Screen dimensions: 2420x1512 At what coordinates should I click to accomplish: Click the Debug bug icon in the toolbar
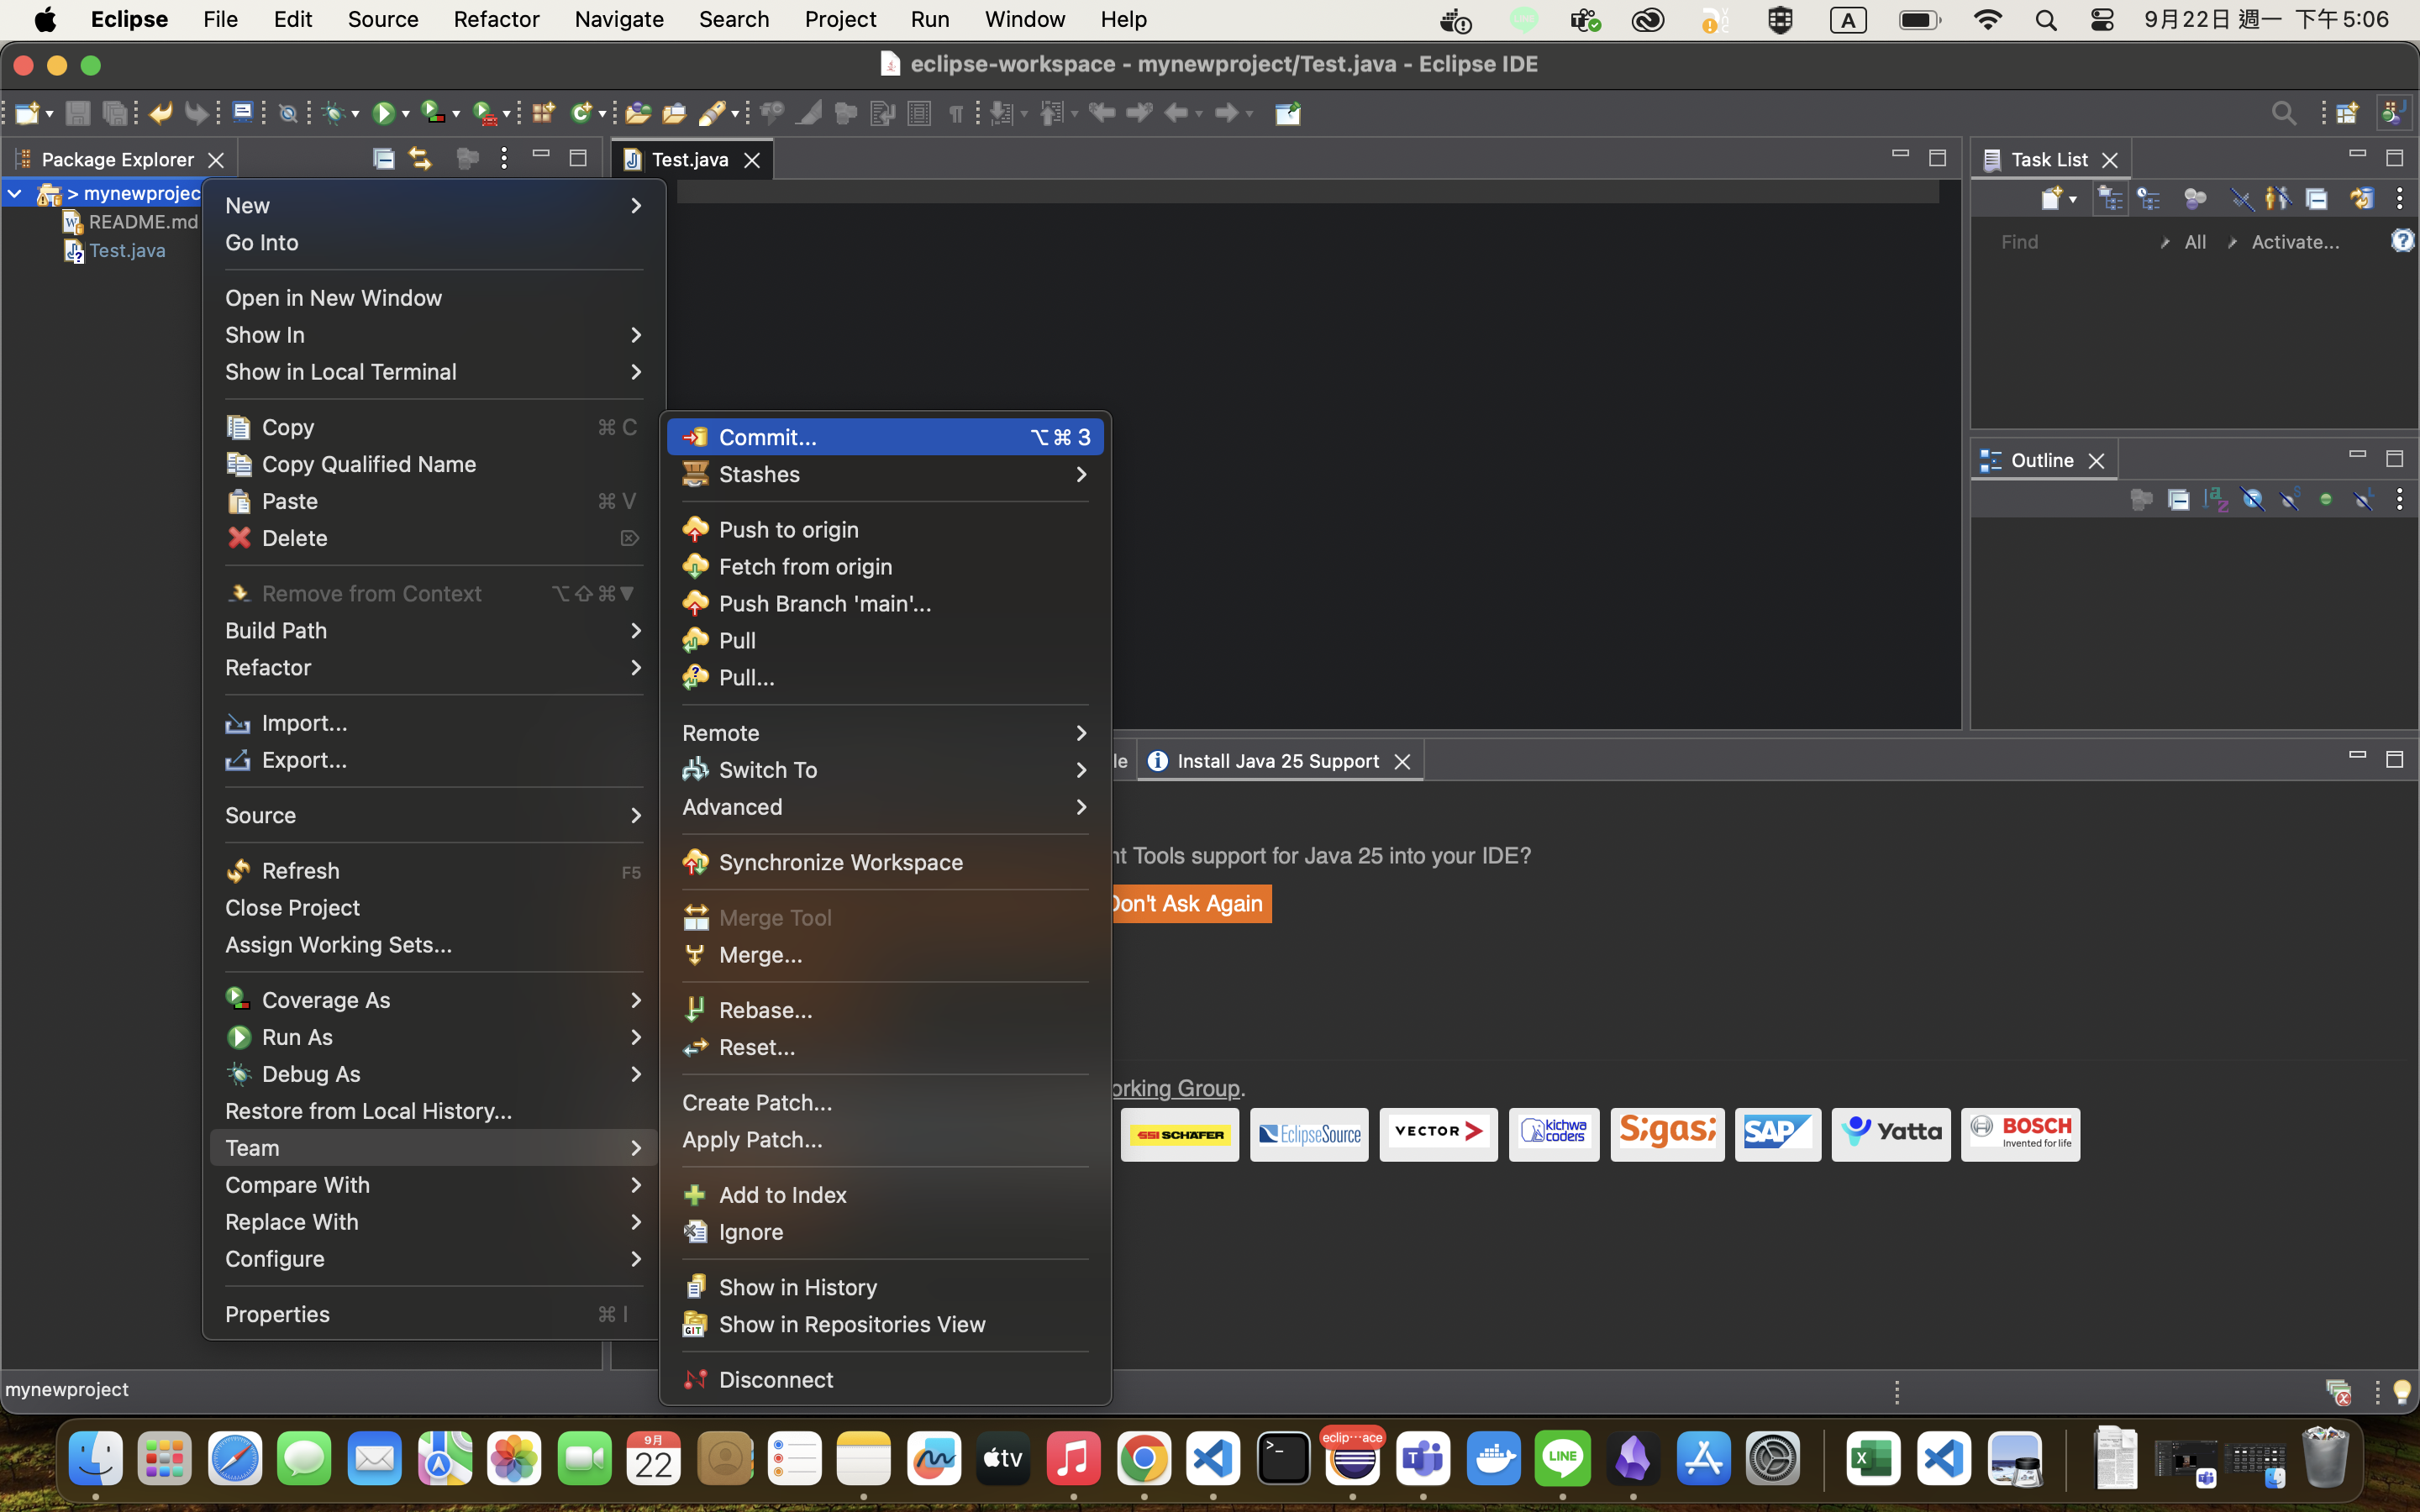335,113
